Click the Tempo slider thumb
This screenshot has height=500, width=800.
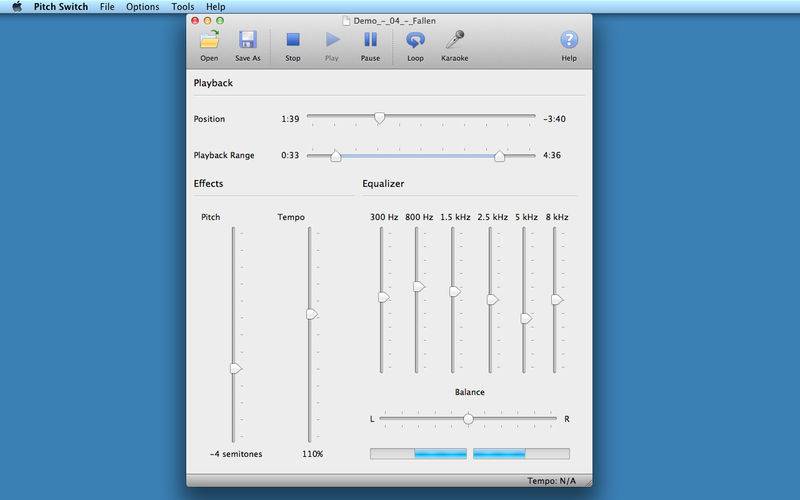tap(312, 314)
